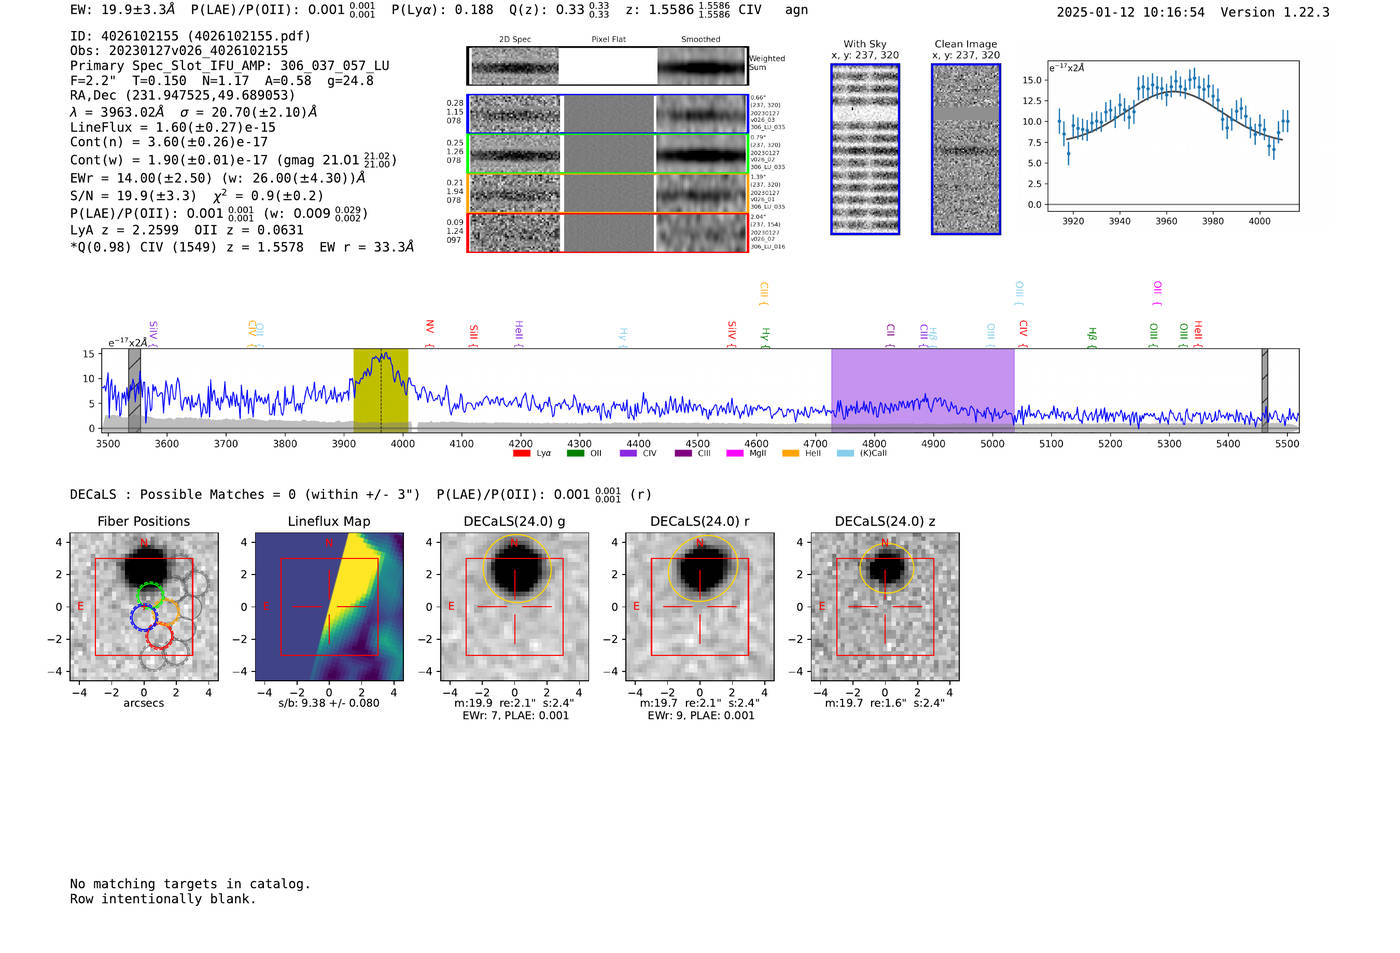This screenshot has width=1400, height=953.
Task: Click "Row intentionally blank." text
Action: click(x=163, y=899)
